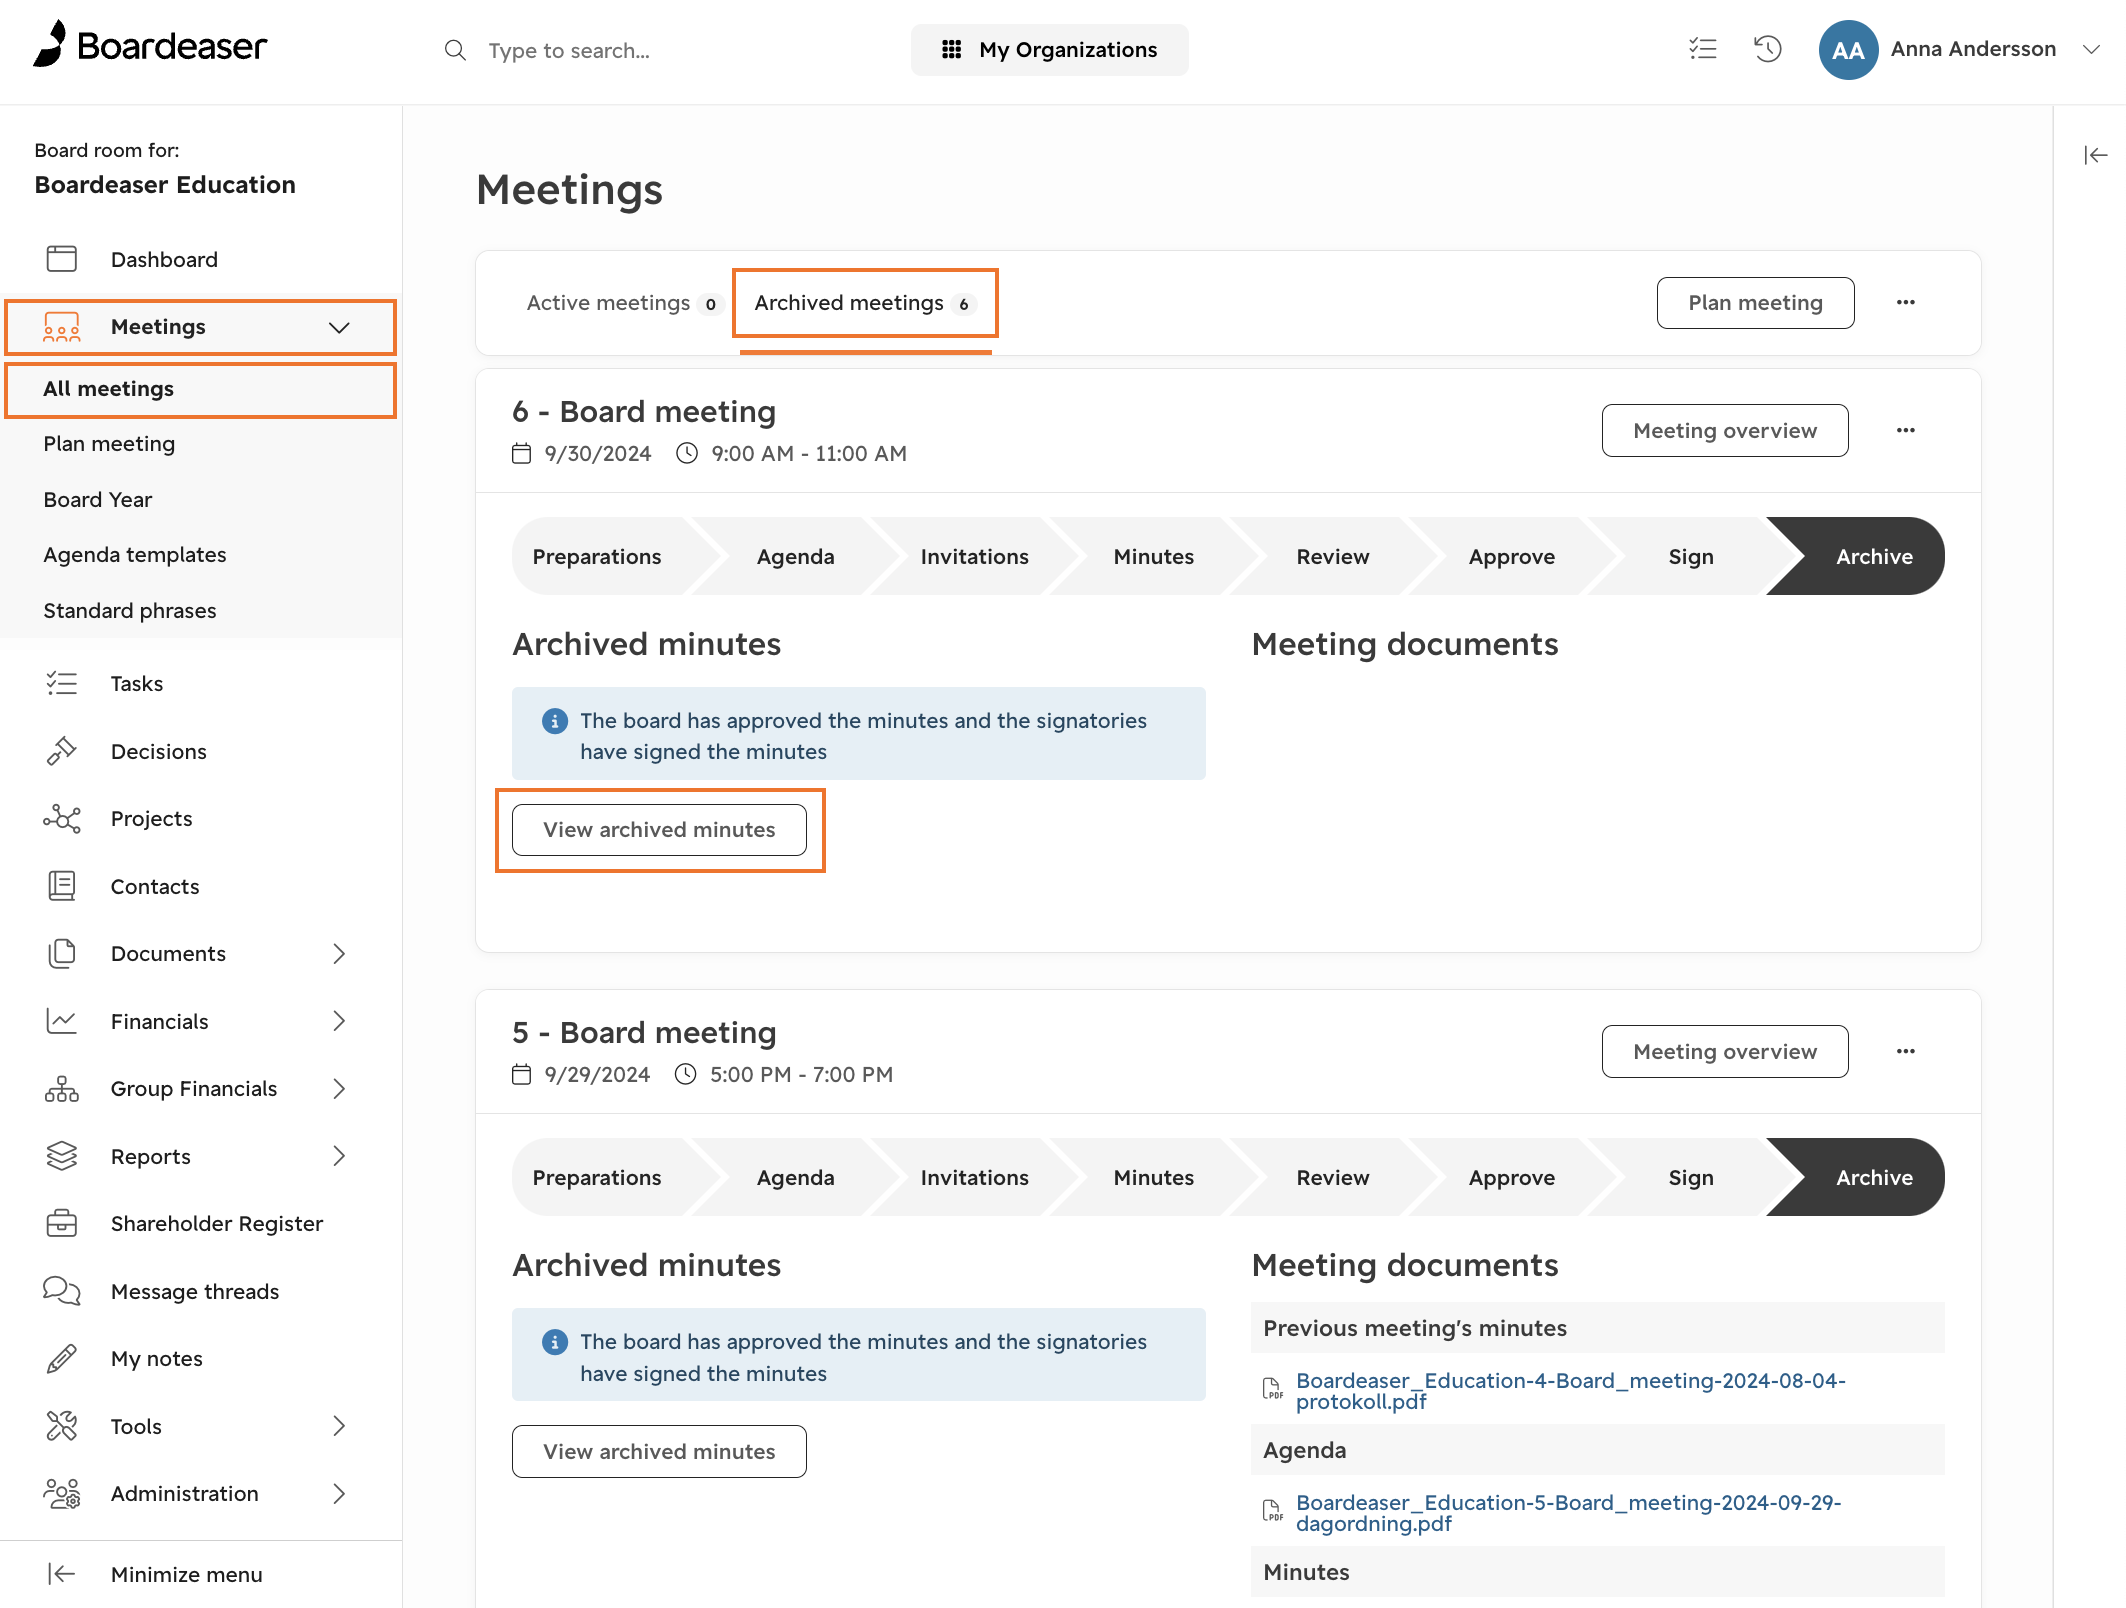
Task: Select the Approve step of meeting 6
Action: click(x=1511, y=556)
